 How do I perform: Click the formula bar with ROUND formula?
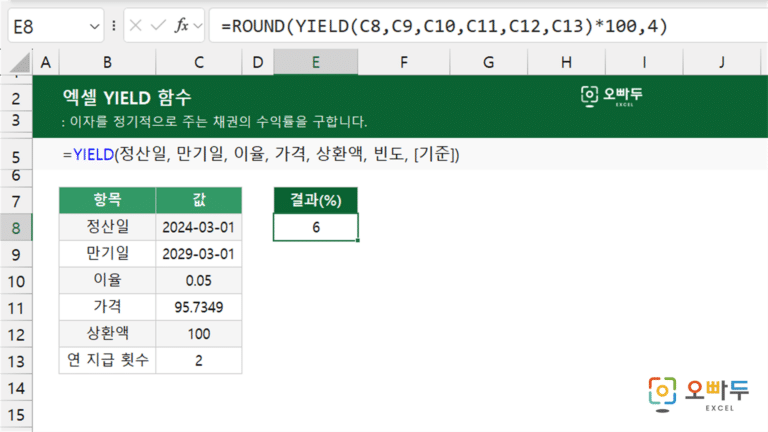coord(488,26)
